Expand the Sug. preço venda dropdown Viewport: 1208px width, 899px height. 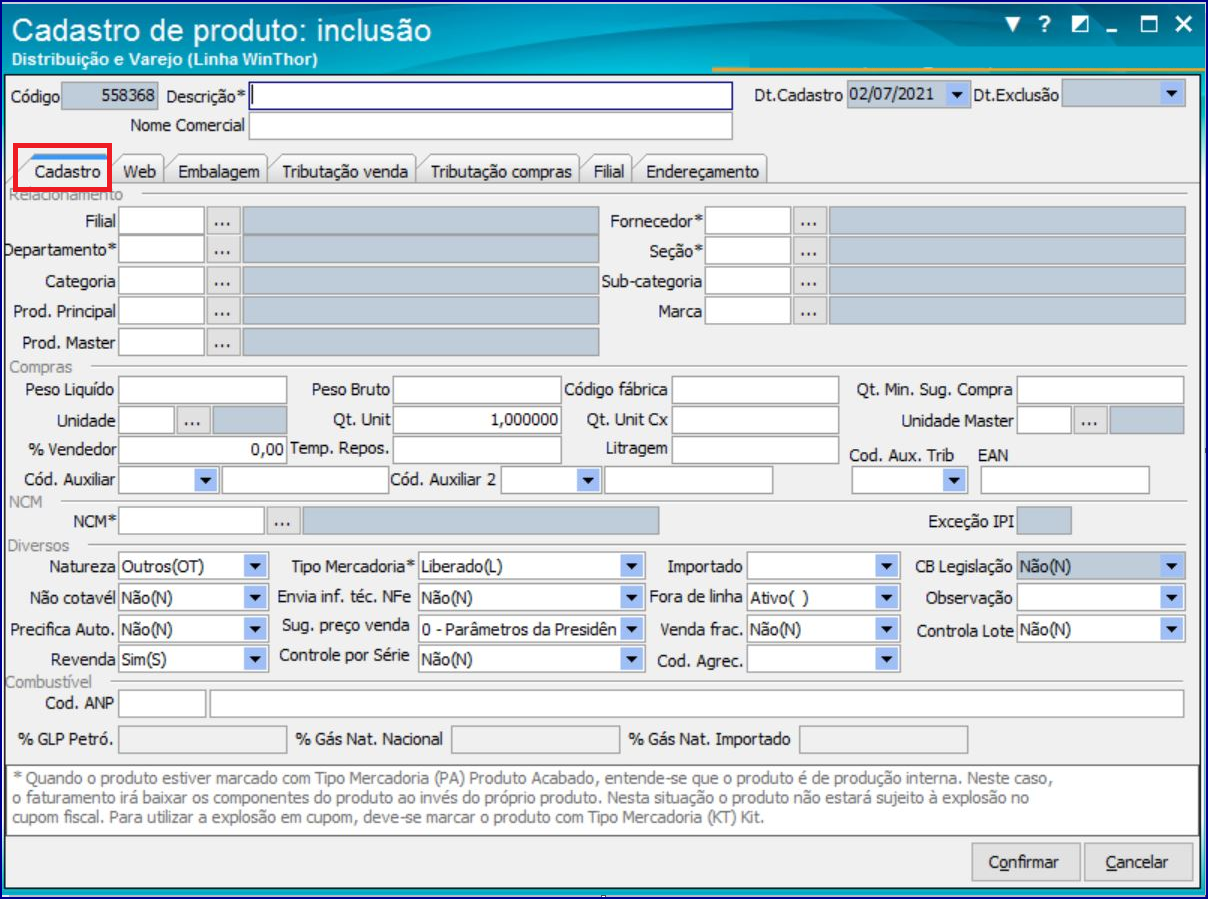(631, 630)
